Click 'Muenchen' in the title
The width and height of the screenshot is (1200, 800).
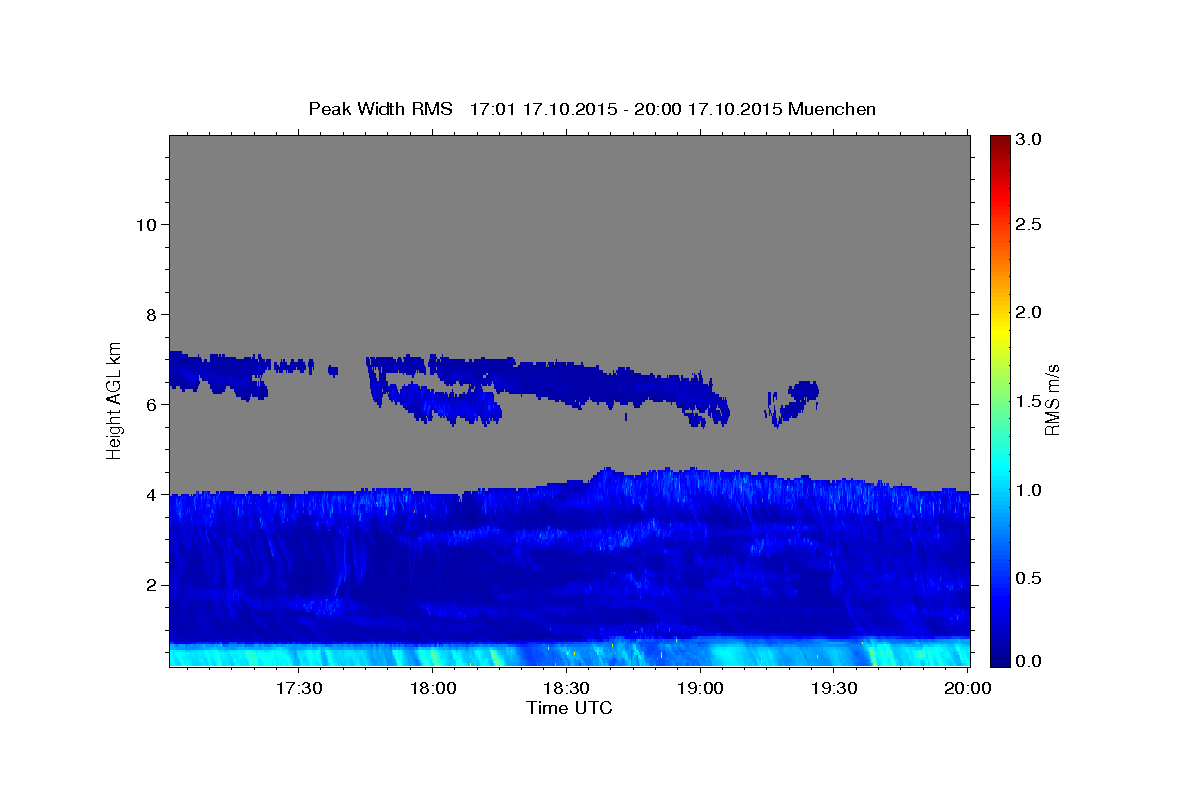coord(832,108)
